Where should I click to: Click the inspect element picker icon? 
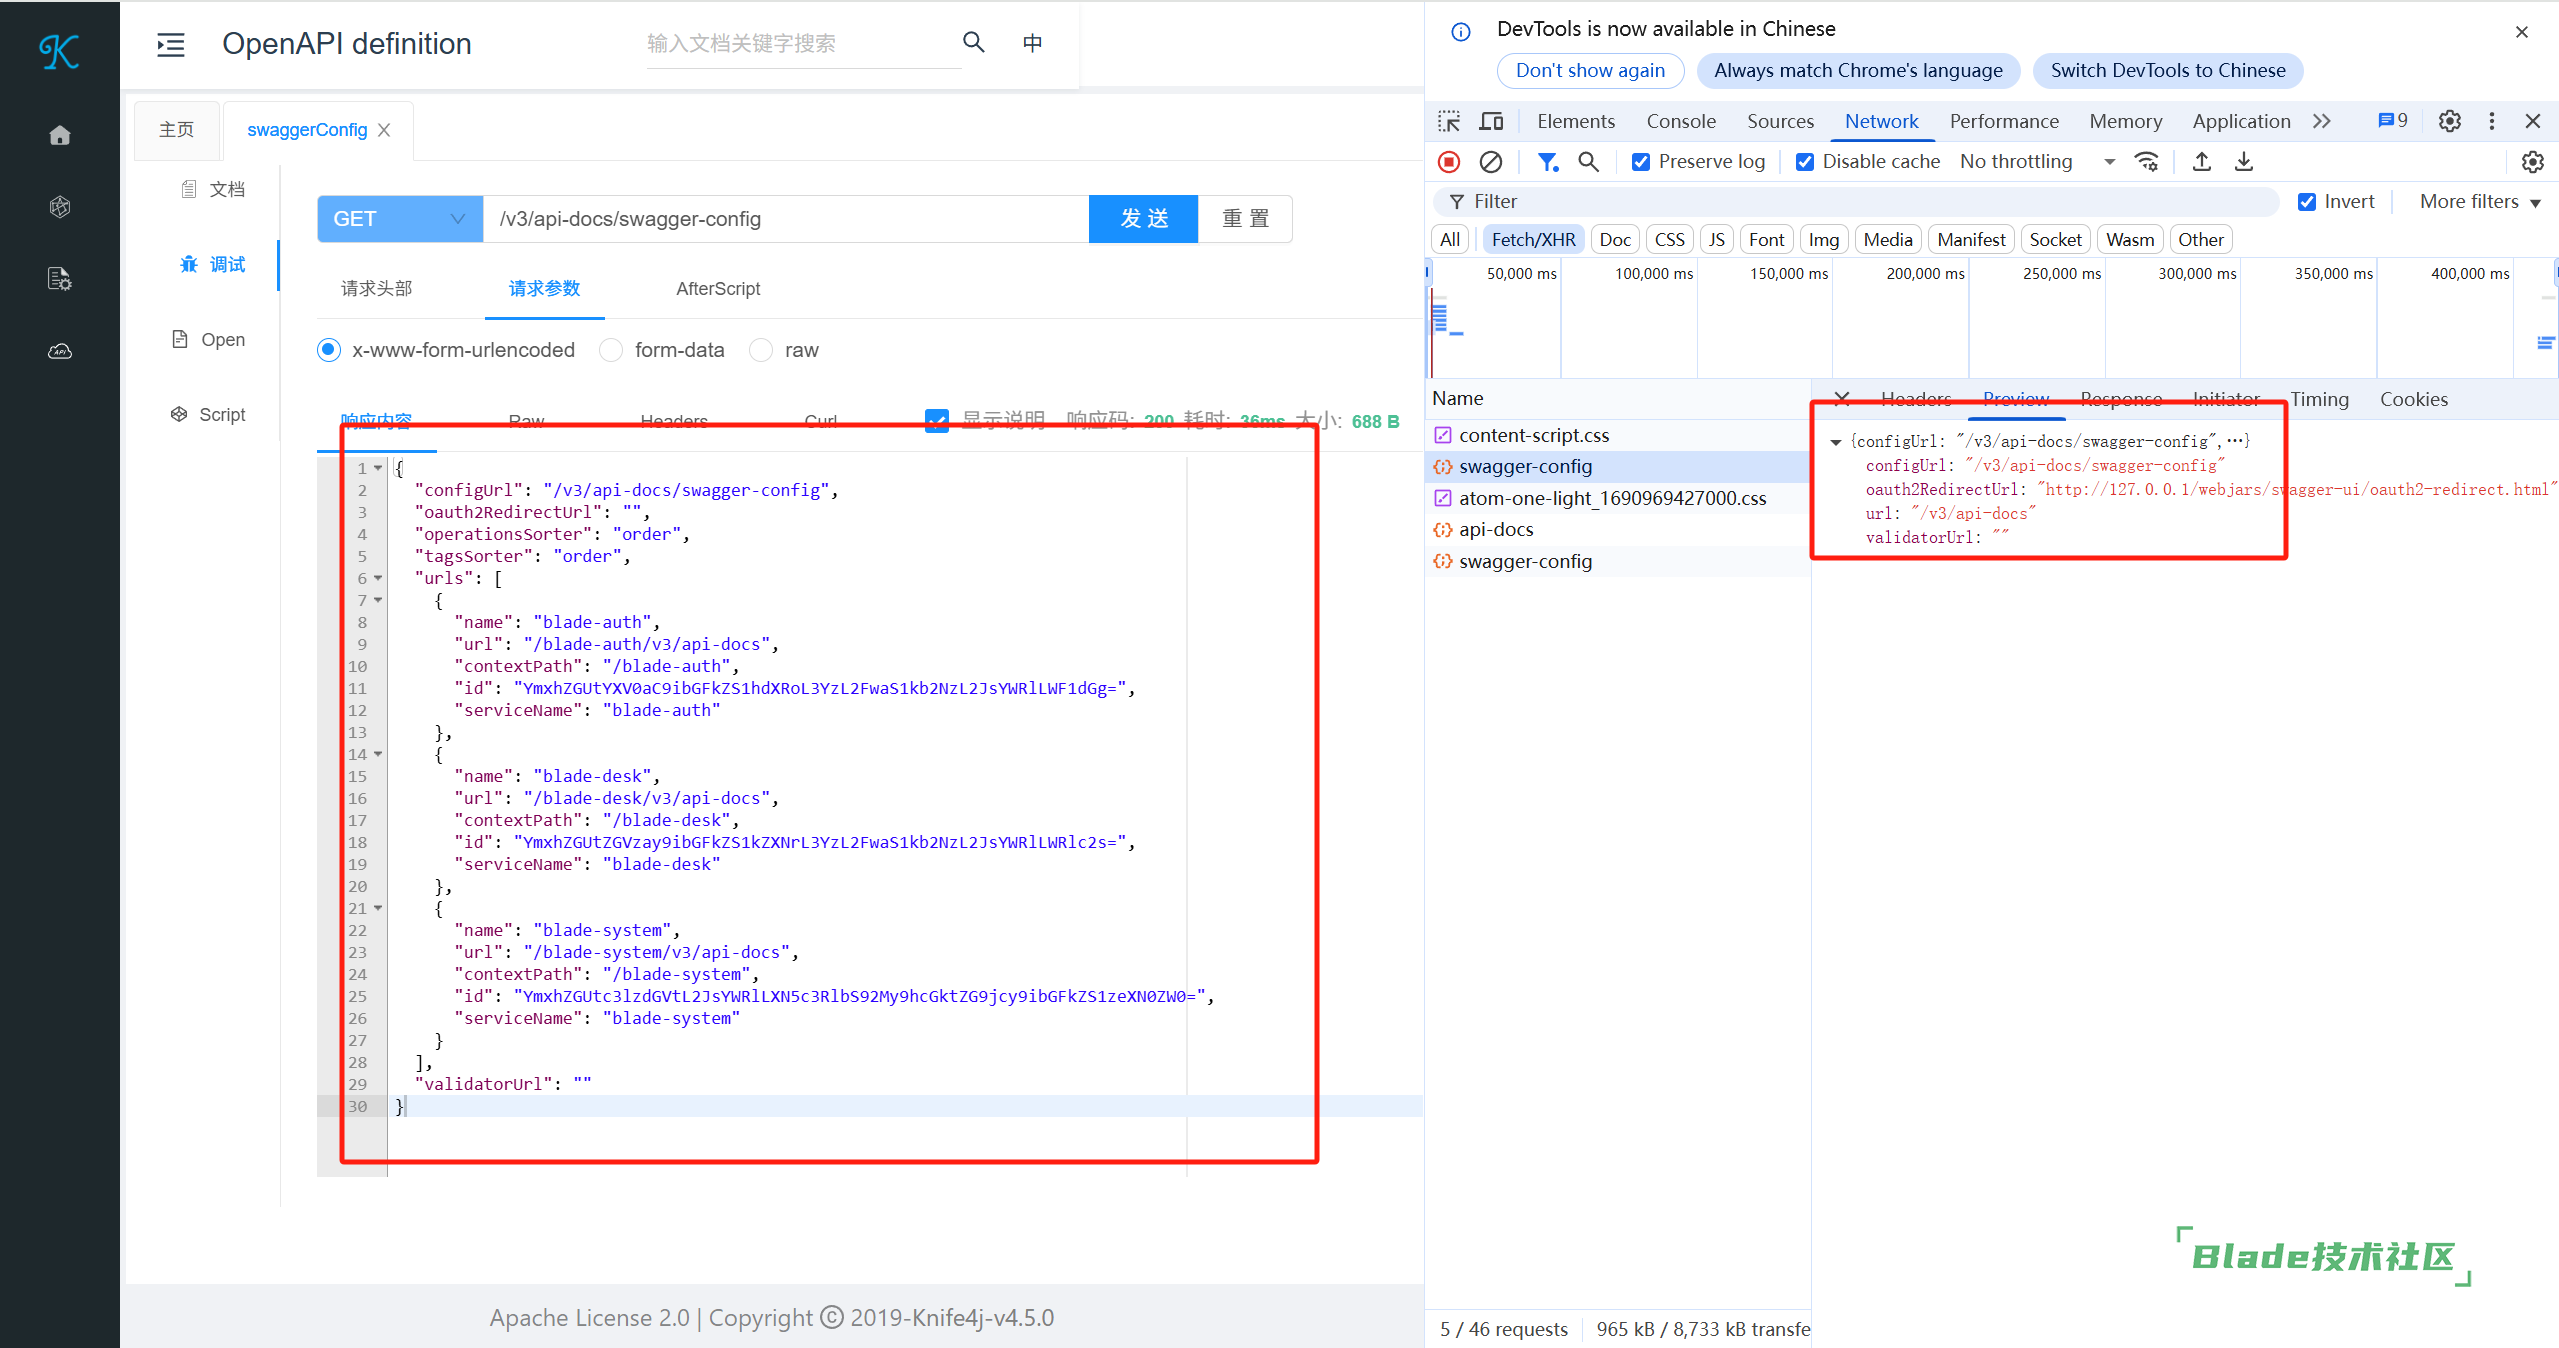point(1449,121)
